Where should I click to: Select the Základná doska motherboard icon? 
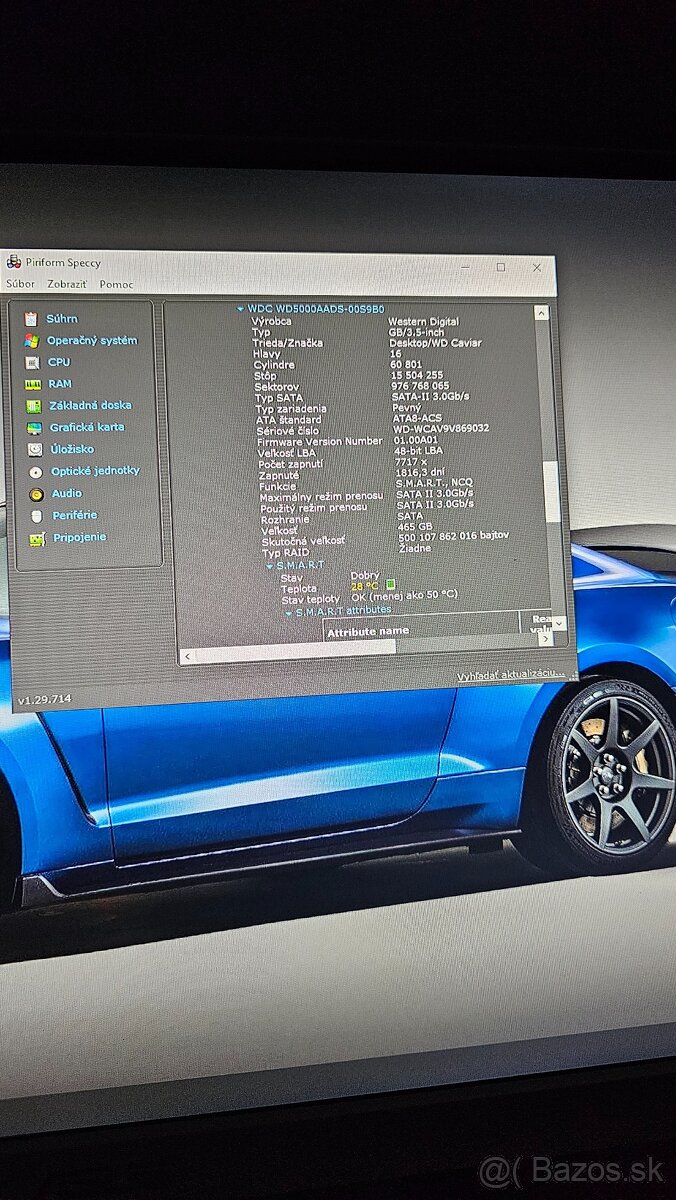34,406
